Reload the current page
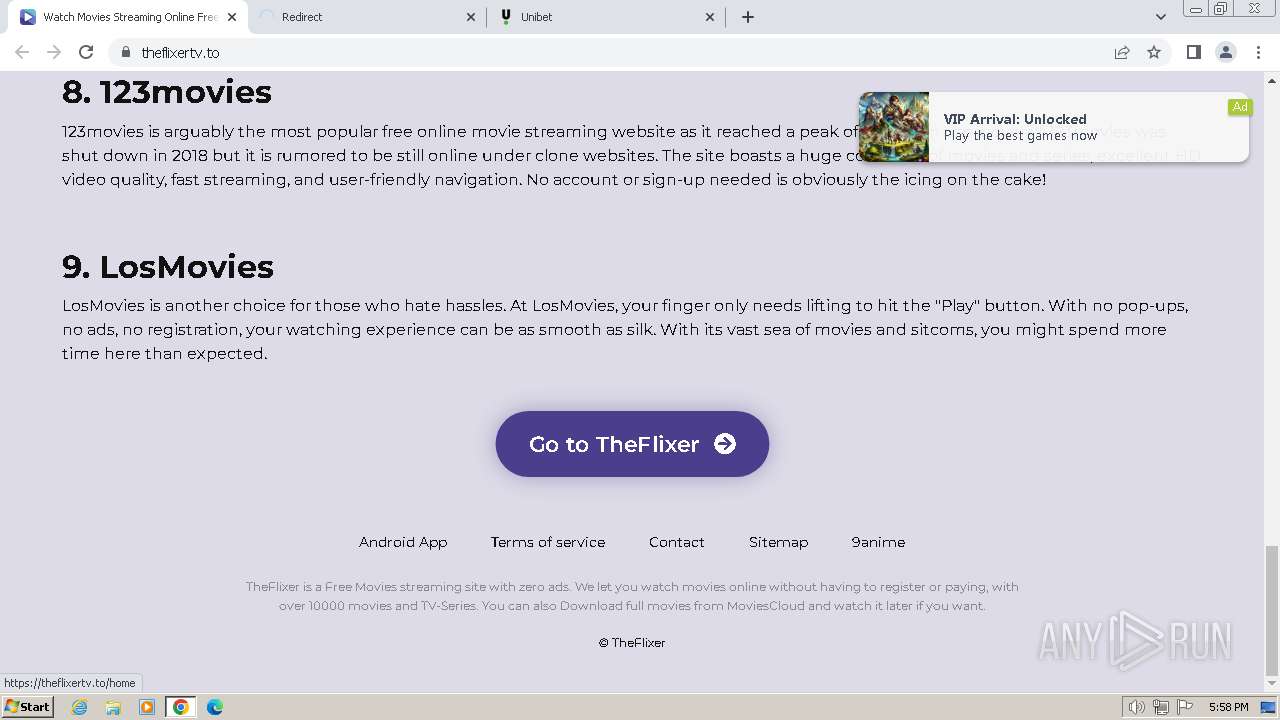The image size is (1280, 720). point(86,52)
